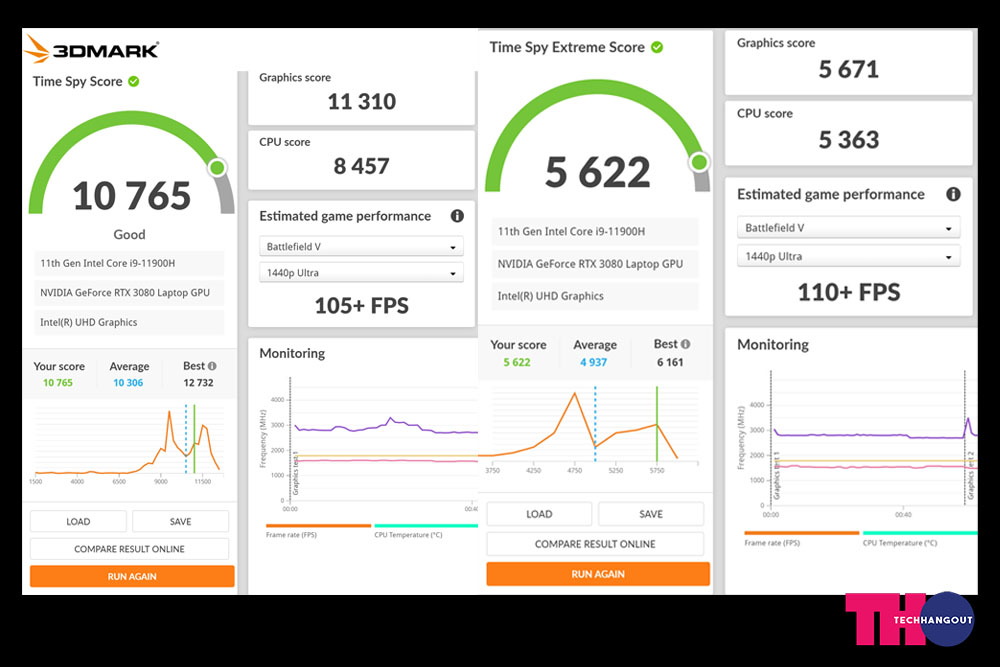The image size is (1000, 667).
Task: Click 11th Gen Intel Core i9-11900H in Time Spy panel
Action: 129,263
